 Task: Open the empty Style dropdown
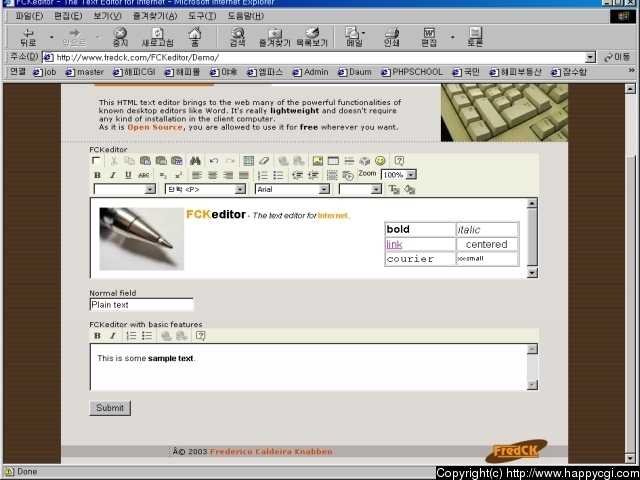pyautogui.click(x=150, y=189)
